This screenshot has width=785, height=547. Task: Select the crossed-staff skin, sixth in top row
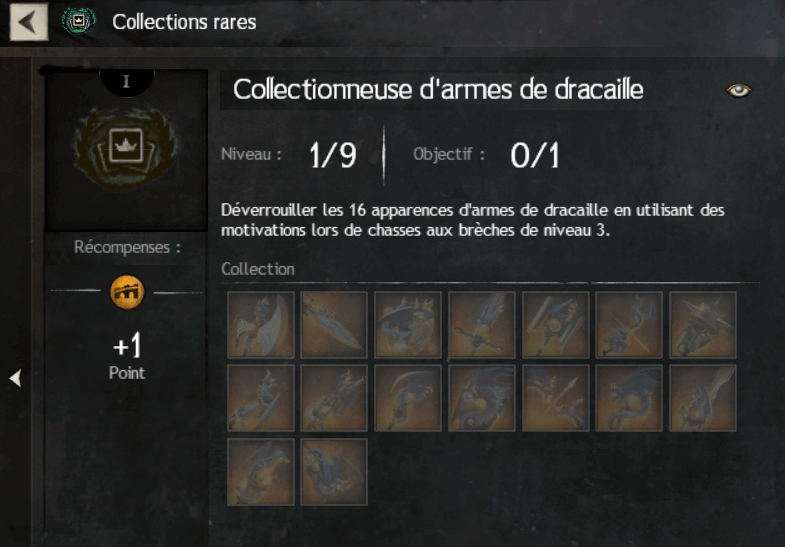click(629, 325)
